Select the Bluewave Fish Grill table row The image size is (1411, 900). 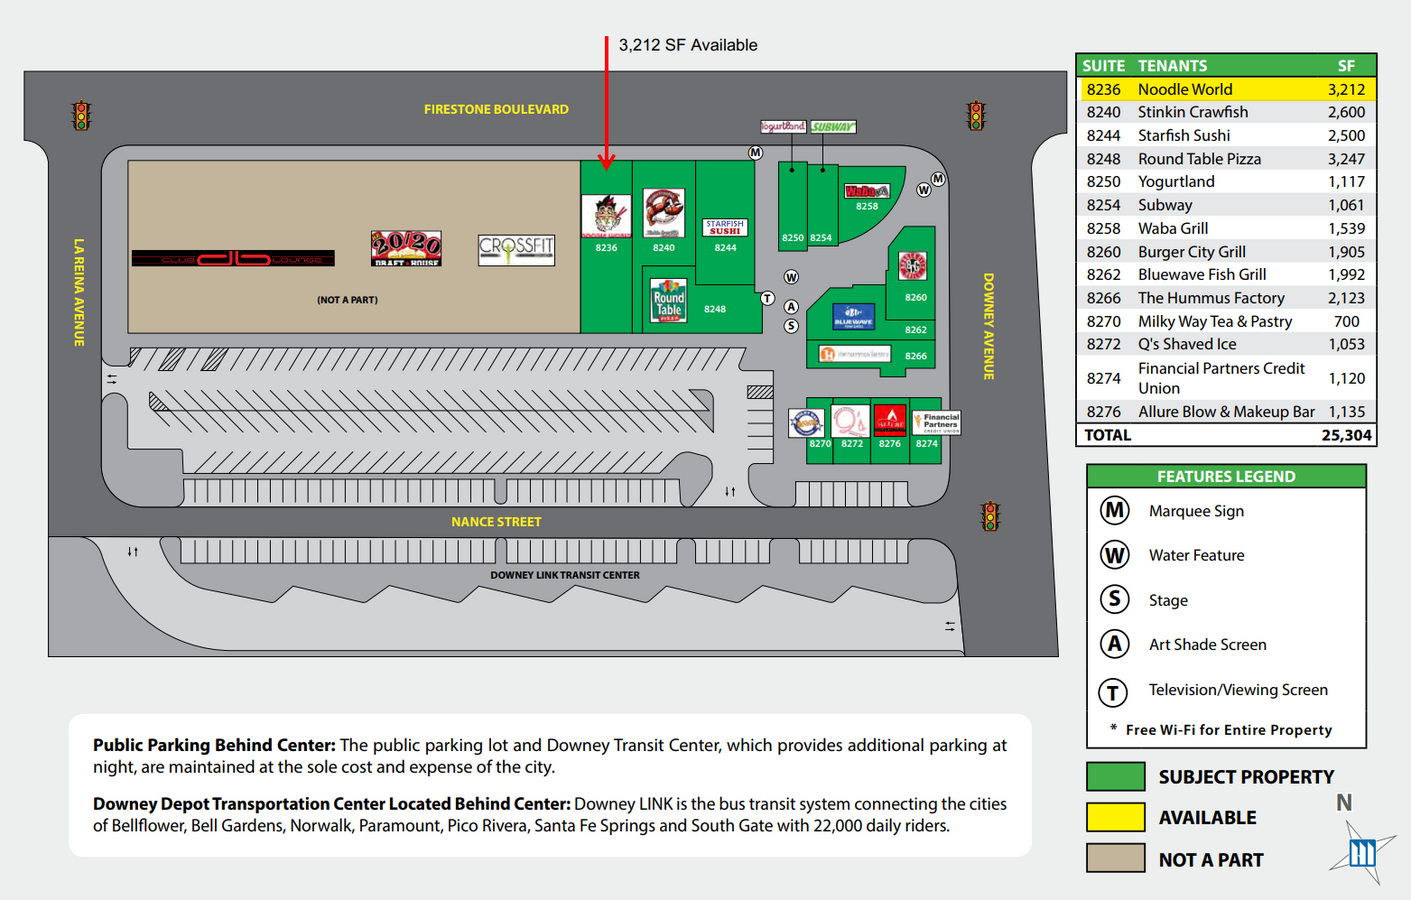click(1226, 274)
